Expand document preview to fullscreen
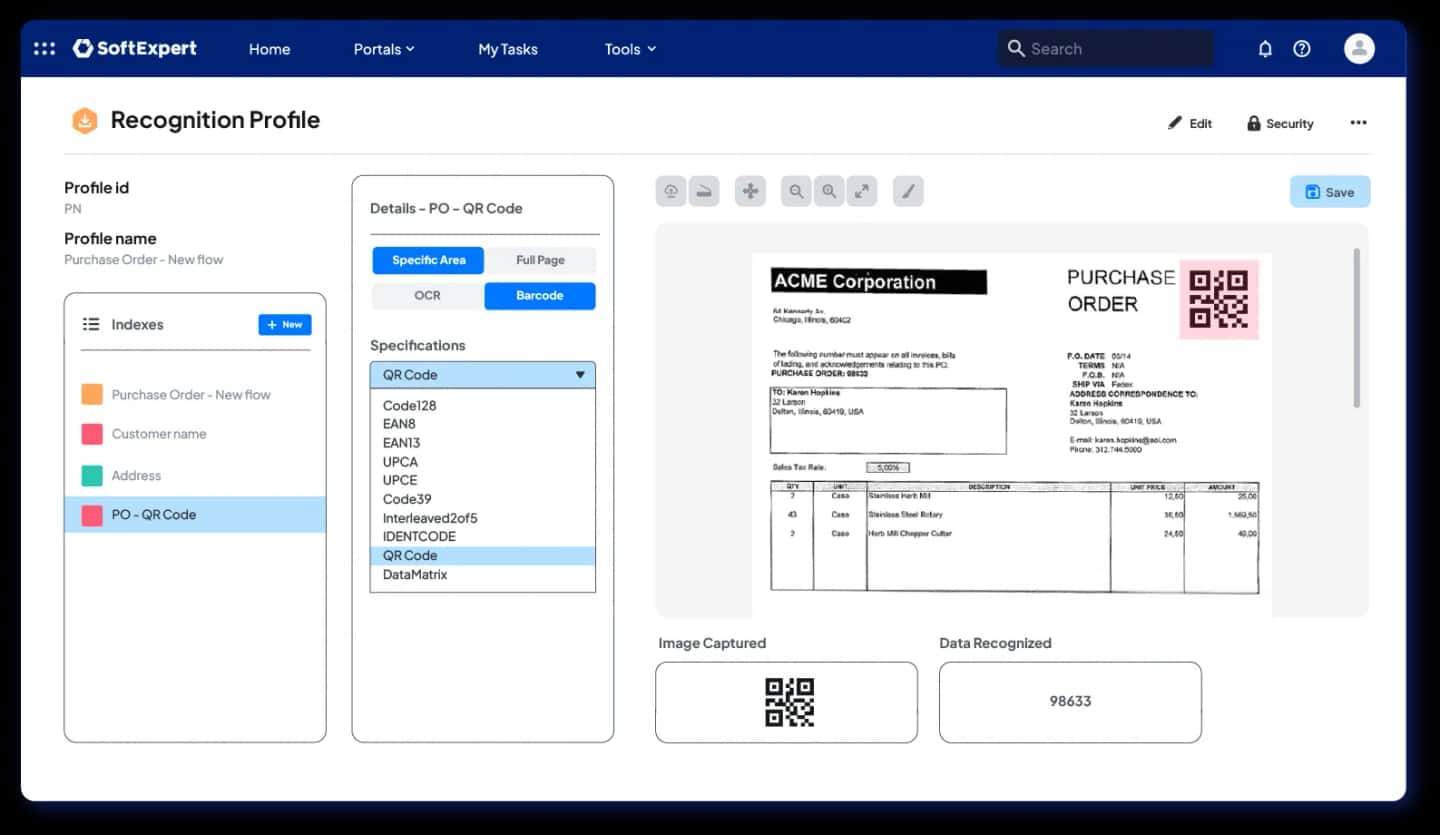This screenshot has height=835, width=1440. [x=862, y=191]
